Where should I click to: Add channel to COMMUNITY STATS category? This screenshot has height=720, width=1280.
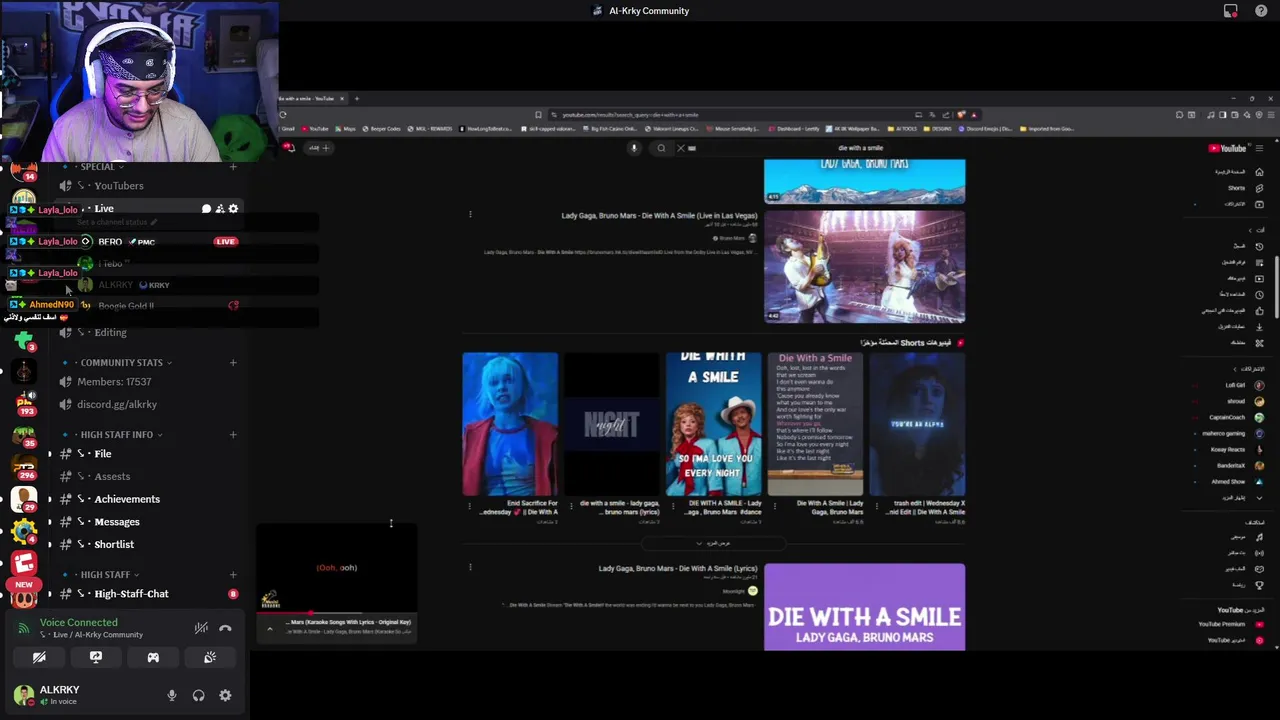click(x=233, y=362)
